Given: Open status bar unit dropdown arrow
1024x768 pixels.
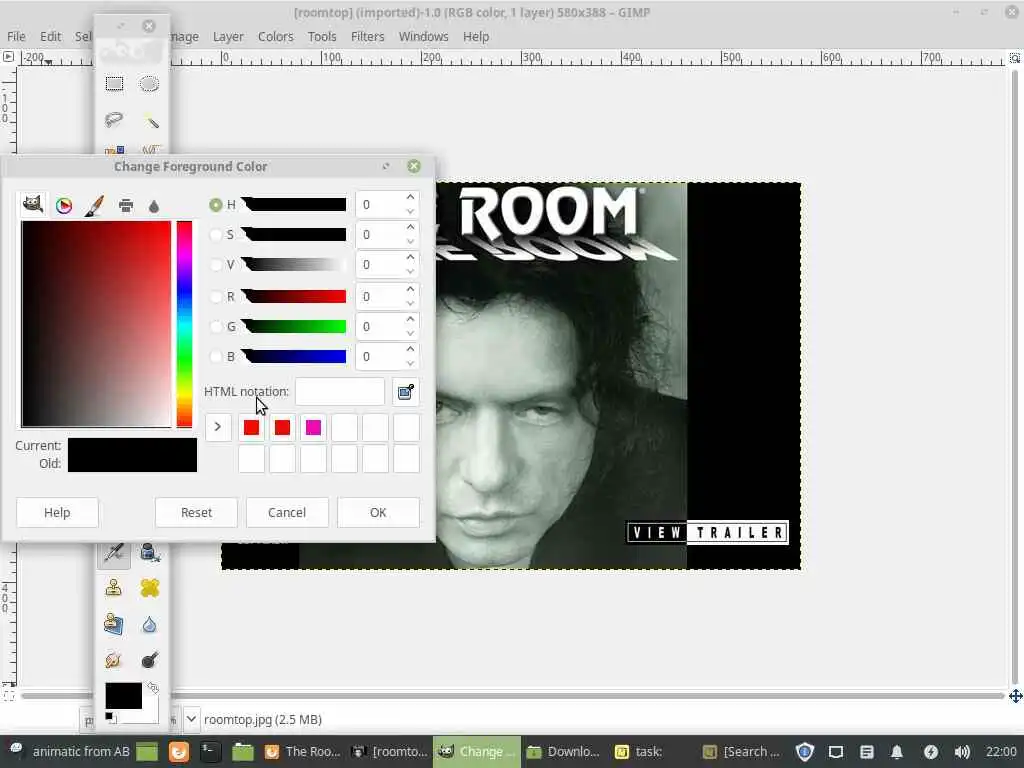Looking at the screenshot, I should 191,719.
